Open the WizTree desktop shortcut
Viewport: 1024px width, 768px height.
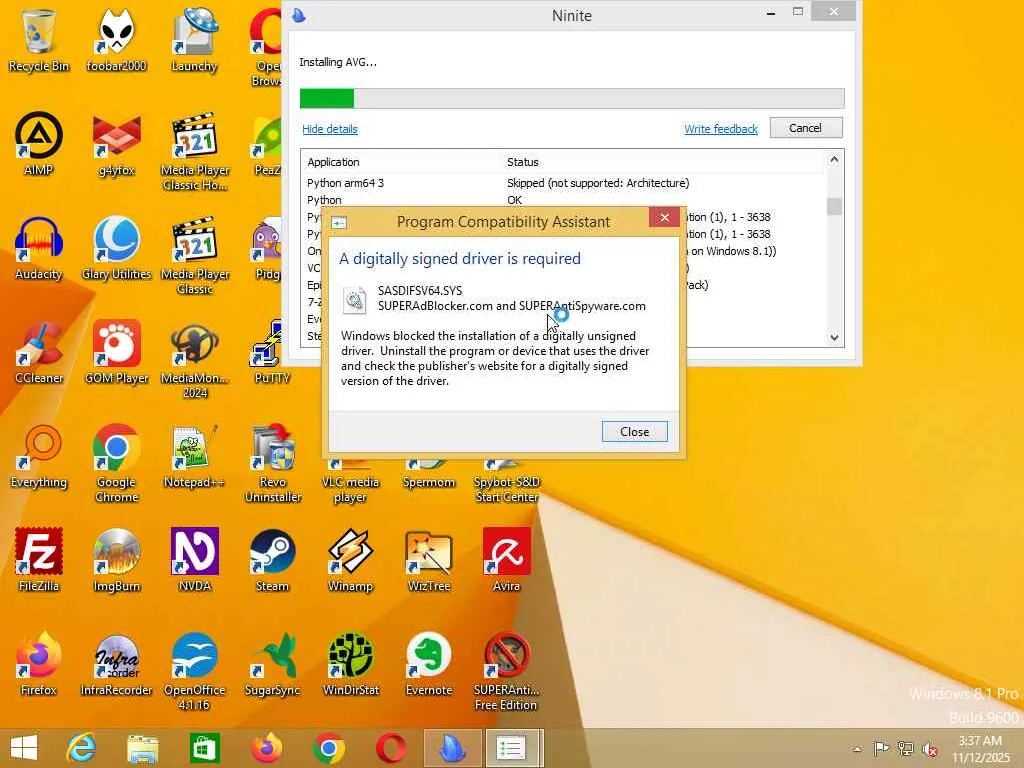pyautogui.click(x=428, y=560)
